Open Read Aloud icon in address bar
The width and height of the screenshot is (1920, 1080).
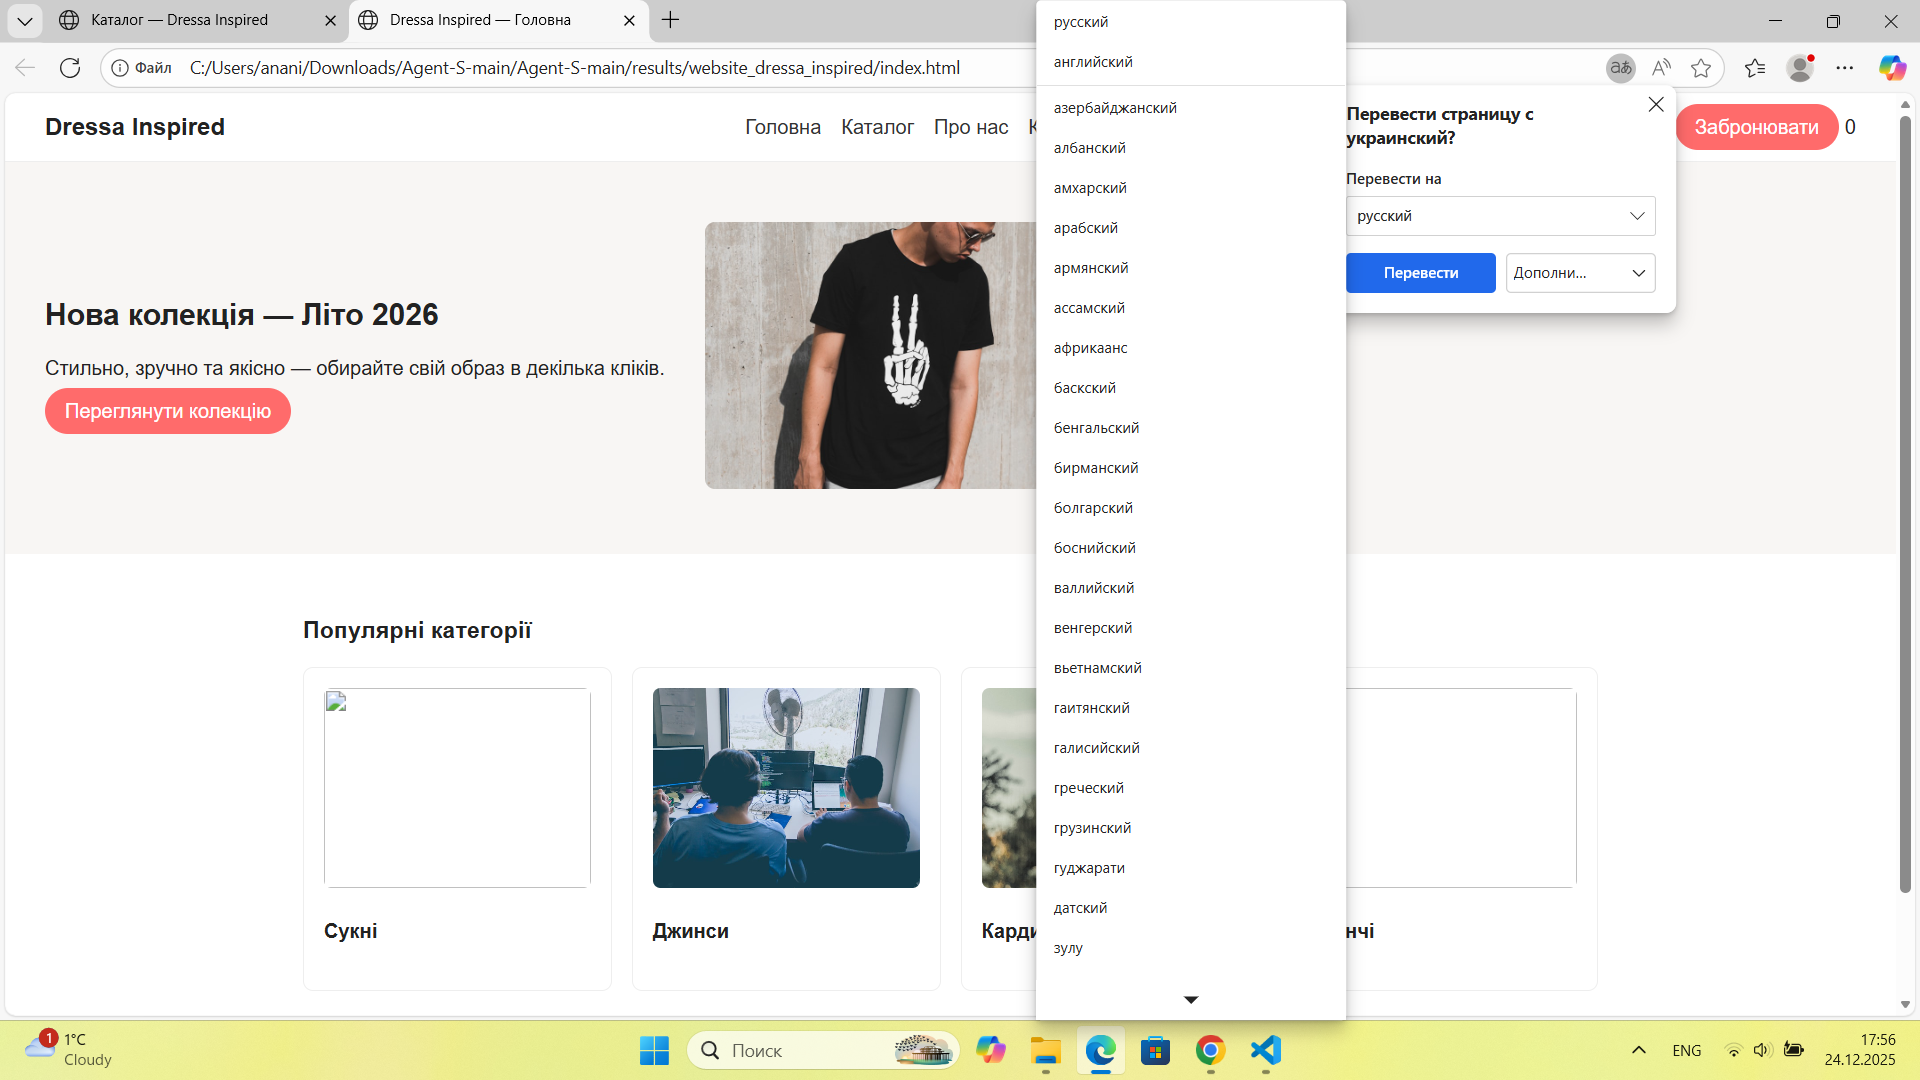pos(1661,68)
